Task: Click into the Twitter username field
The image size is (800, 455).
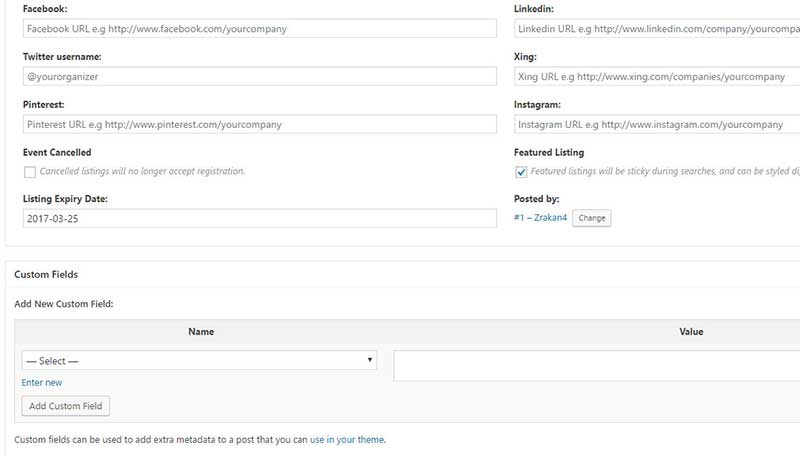Action: pyautogui.click(x=259, y=76)
